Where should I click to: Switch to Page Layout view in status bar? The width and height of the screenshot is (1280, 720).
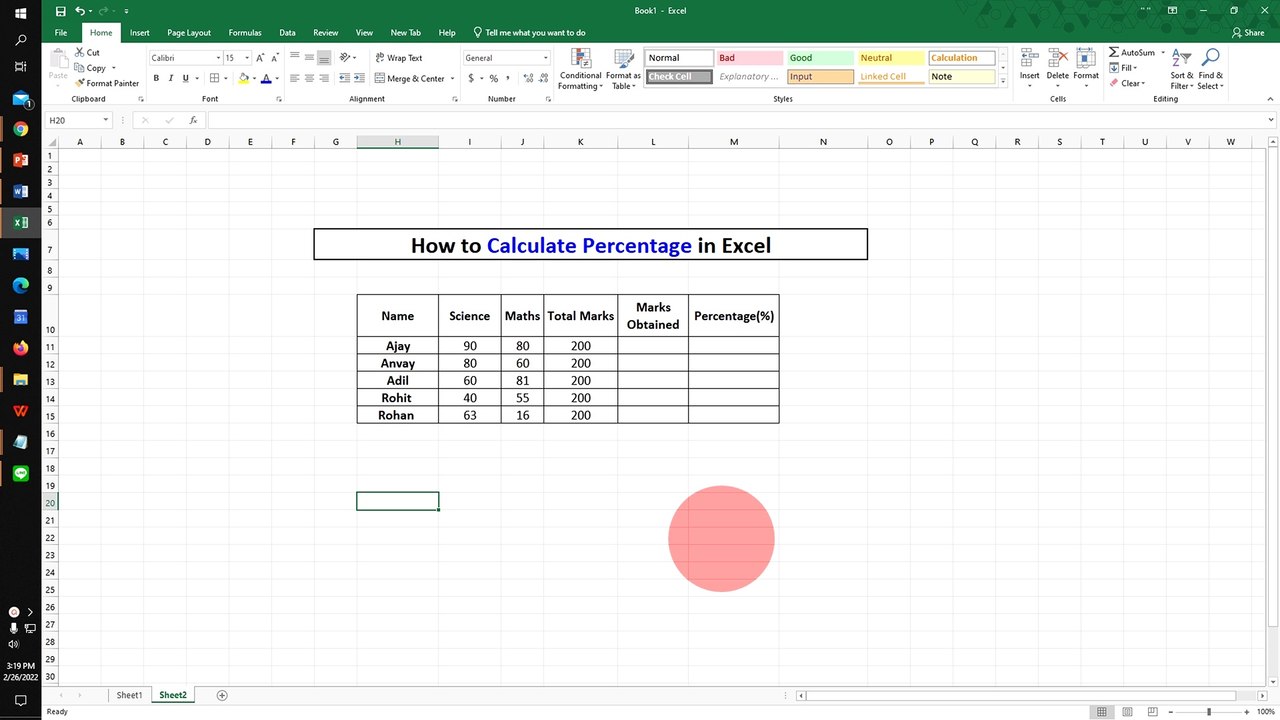[x=1128, y=712]
